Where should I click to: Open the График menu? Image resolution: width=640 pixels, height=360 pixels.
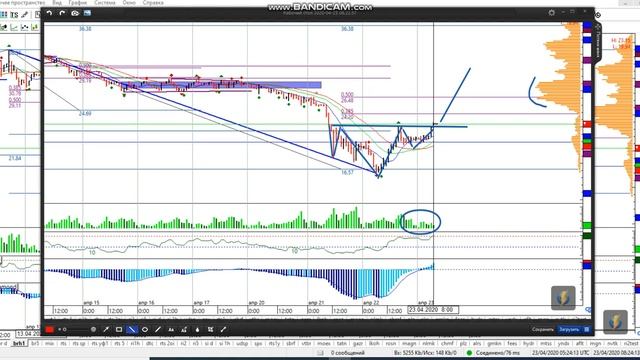click(78, 2)
